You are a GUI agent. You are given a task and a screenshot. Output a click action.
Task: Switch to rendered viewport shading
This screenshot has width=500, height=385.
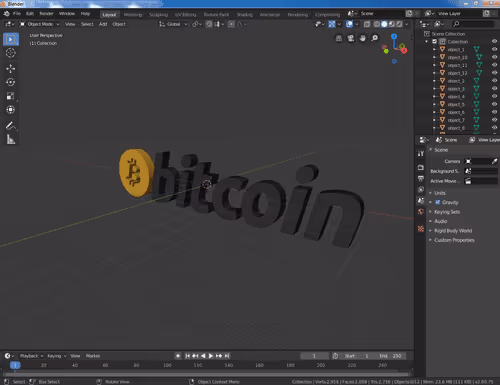tap(399, 24)
